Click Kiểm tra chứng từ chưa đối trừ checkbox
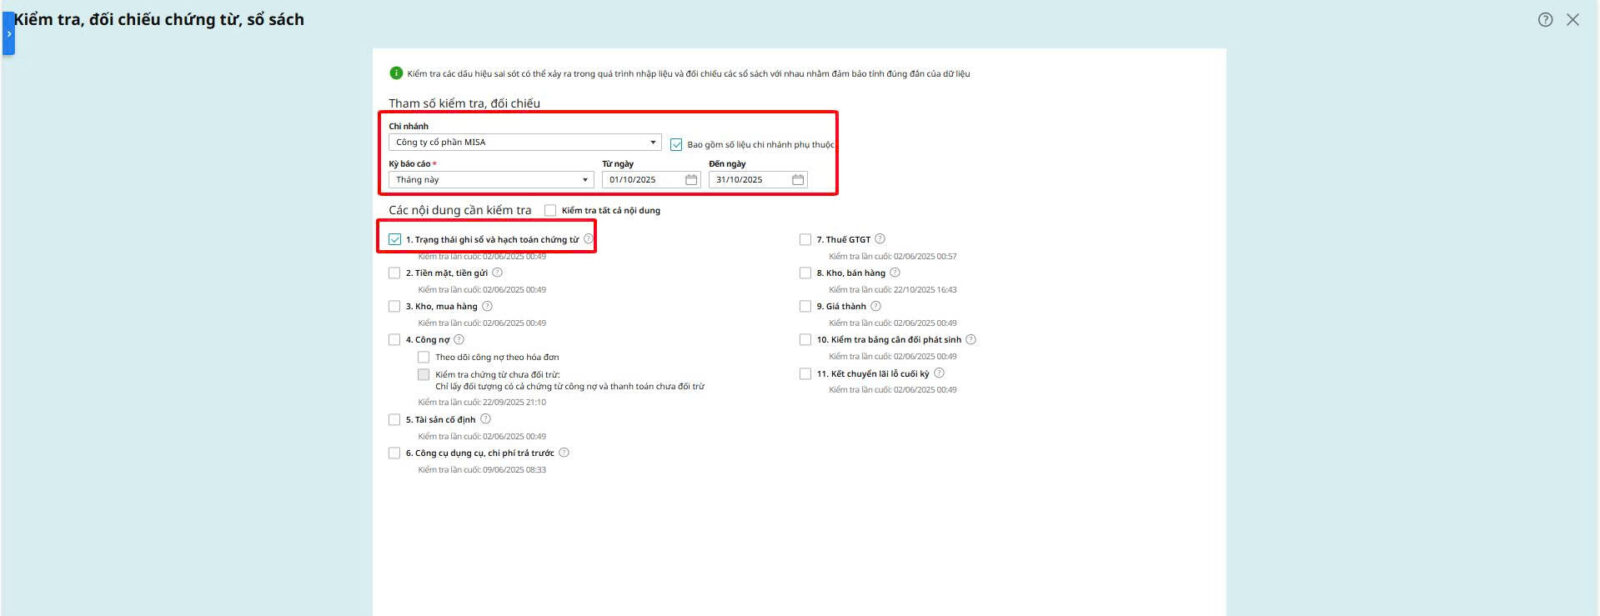The image size is (1600, 616). (x=423, y=375)
